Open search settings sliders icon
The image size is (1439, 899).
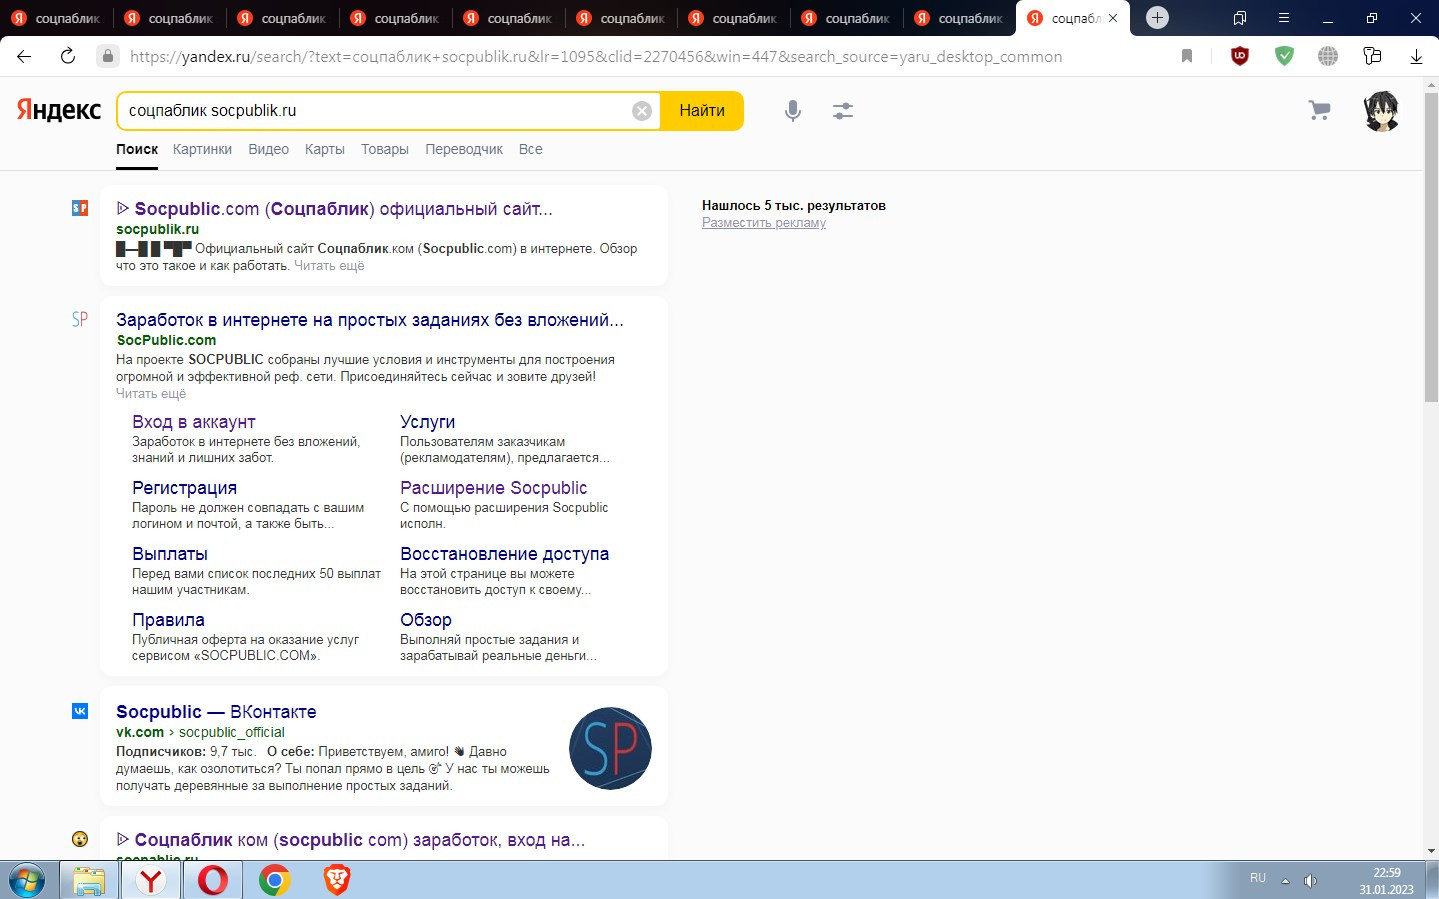[843, 111]
